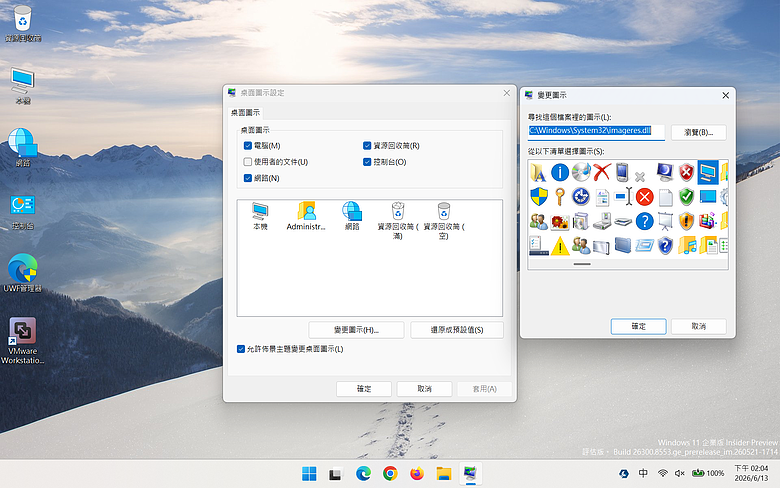
Task: Choose the monitor with moon sleep icon
Action: [x=665, y=172]
